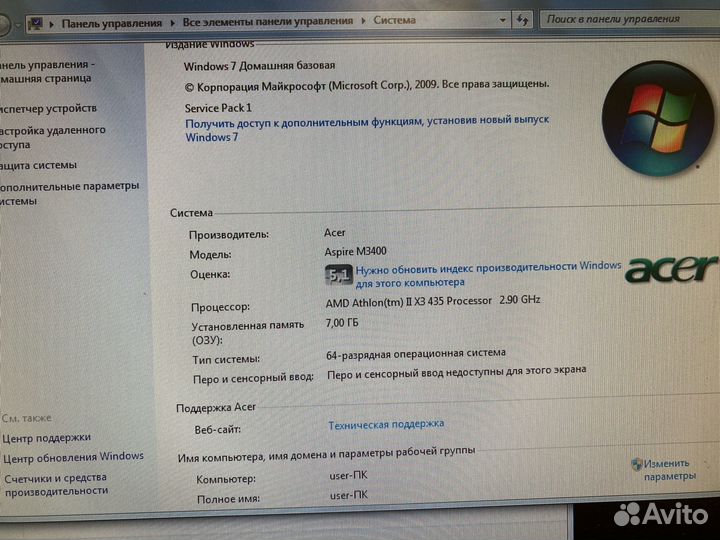Open Центр поддержки in the left pane
The image size is (720, 540).
coord(46,437)
